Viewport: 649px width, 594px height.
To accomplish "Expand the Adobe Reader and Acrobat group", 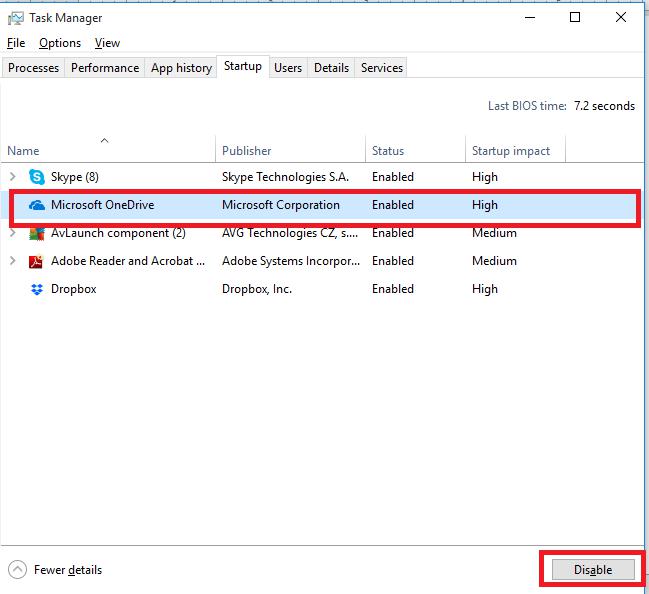I will pos(12,261).
